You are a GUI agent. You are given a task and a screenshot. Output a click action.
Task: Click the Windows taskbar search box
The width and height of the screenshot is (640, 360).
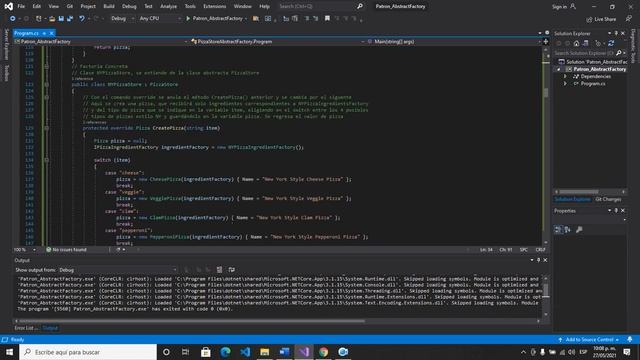pos(88,352)
